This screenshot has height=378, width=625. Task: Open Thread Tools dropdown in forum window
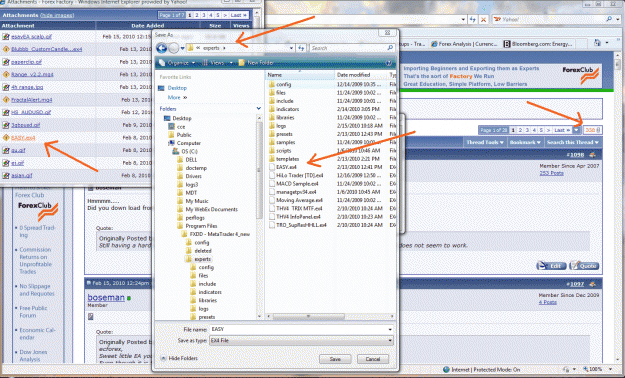(x=485, y=142)
